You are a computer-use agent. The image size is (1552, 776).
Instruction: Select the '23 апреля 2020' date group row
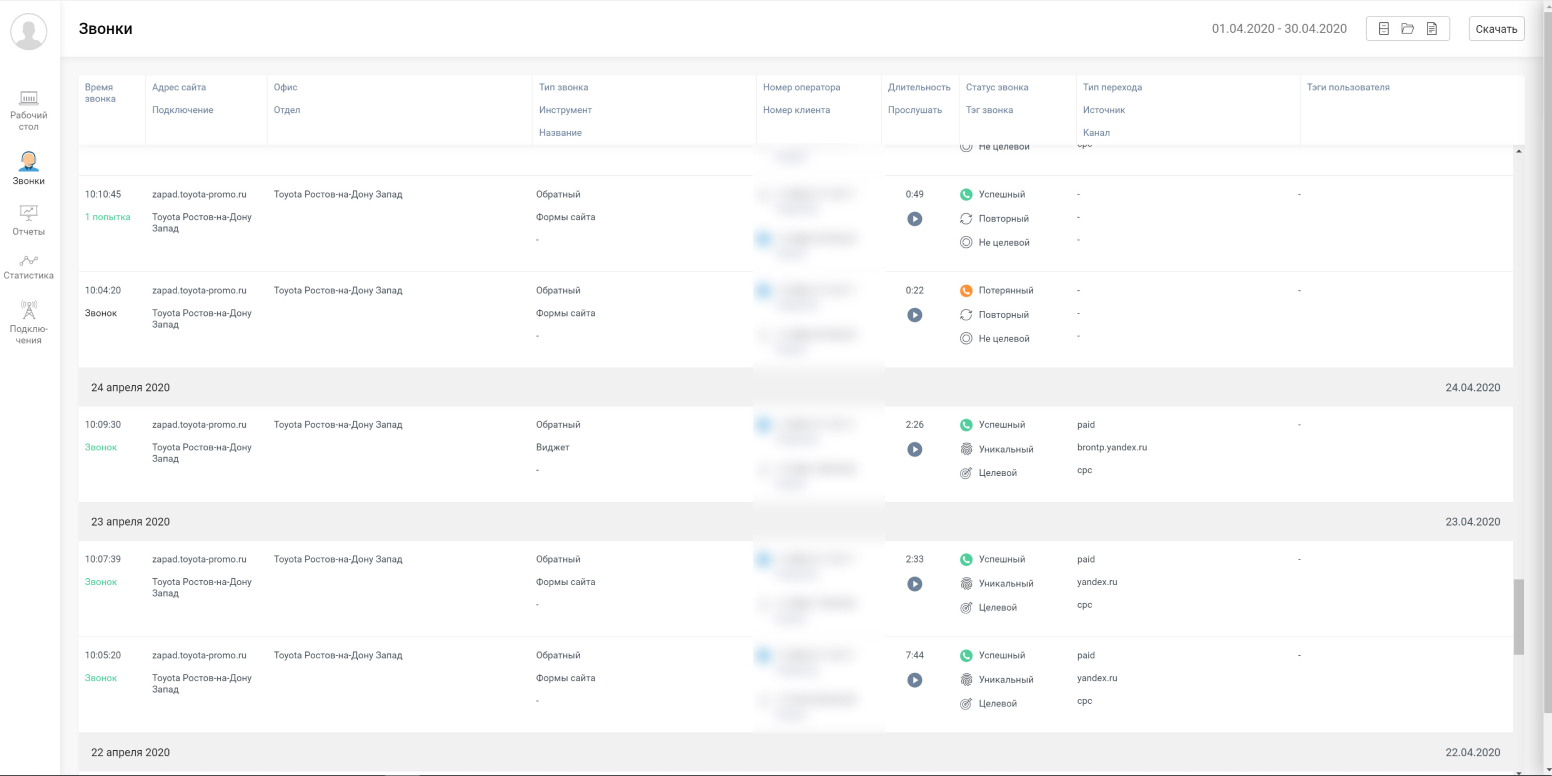(796, 521)
